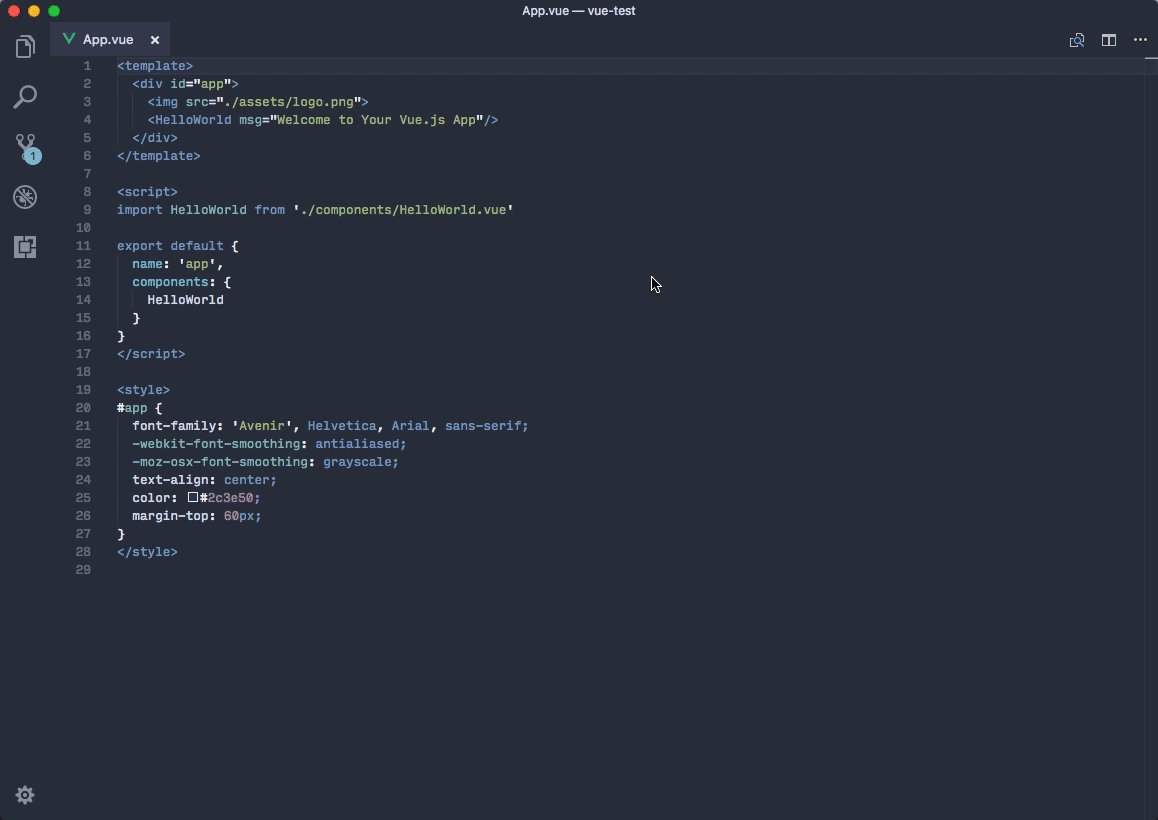Open the search-in-file toolbar icon
1158x820 pixels.
[x=1077, y=40]
